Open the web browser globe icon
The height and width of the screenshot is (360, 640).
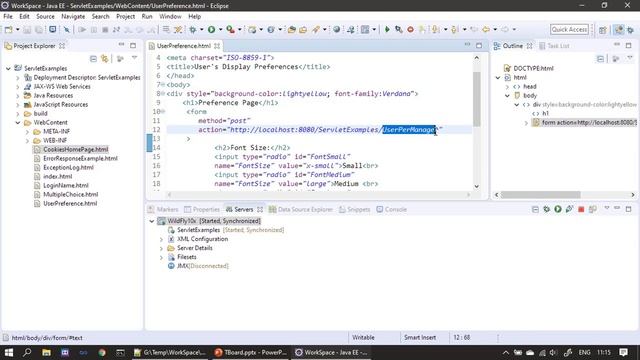pos(336,29)
